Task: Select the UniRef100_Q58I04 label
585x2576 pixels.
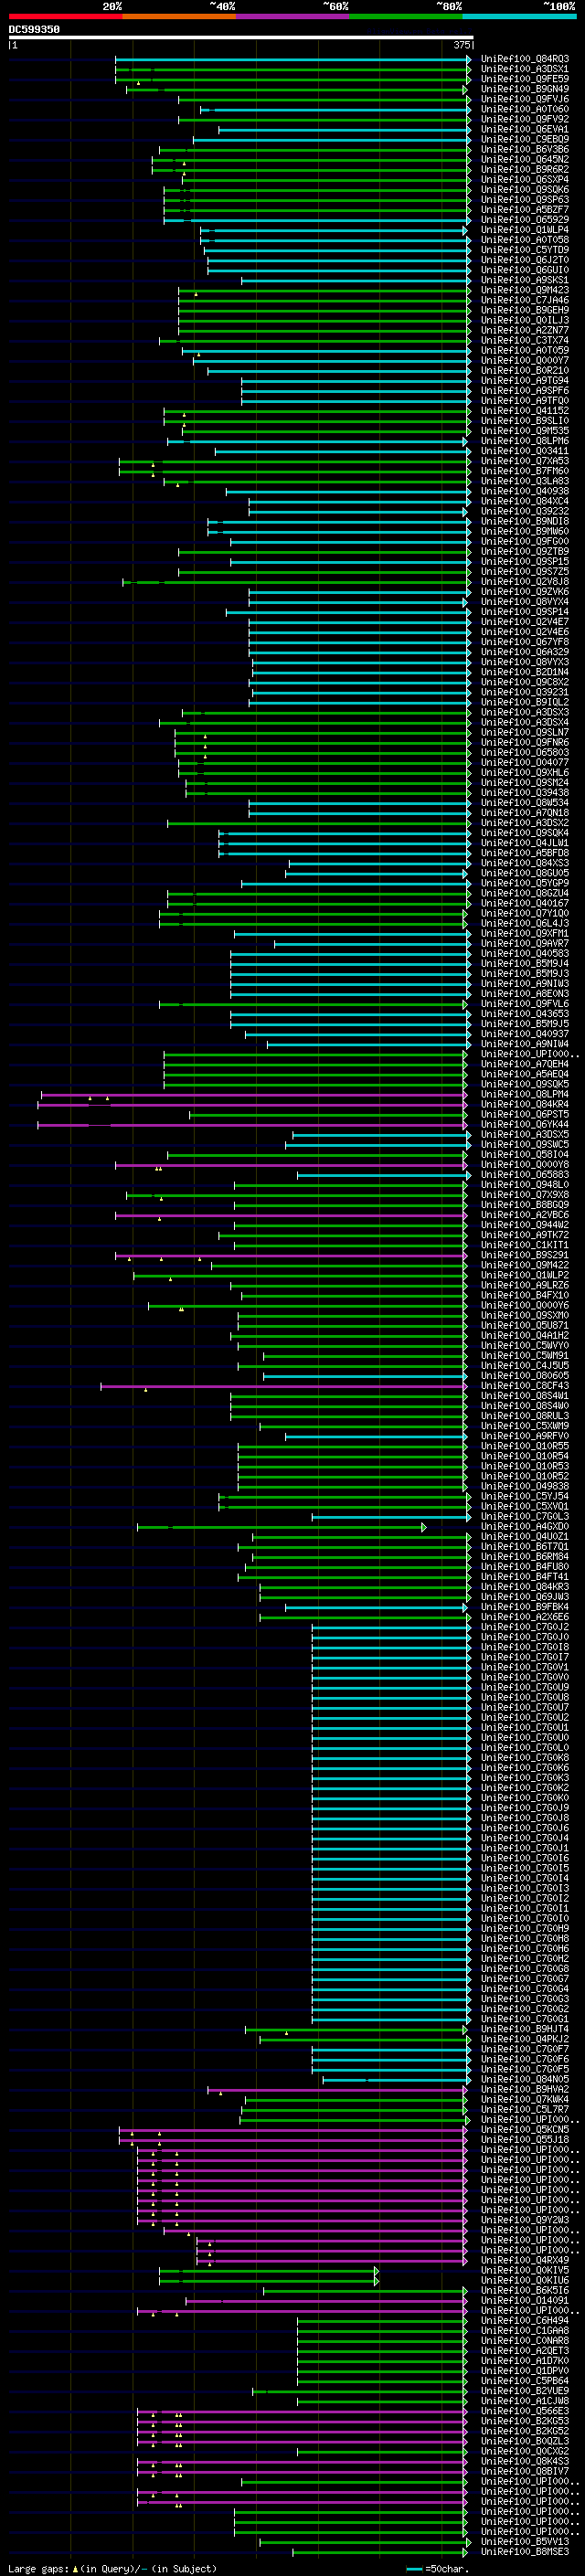Action: click(x=525, y=1154)
